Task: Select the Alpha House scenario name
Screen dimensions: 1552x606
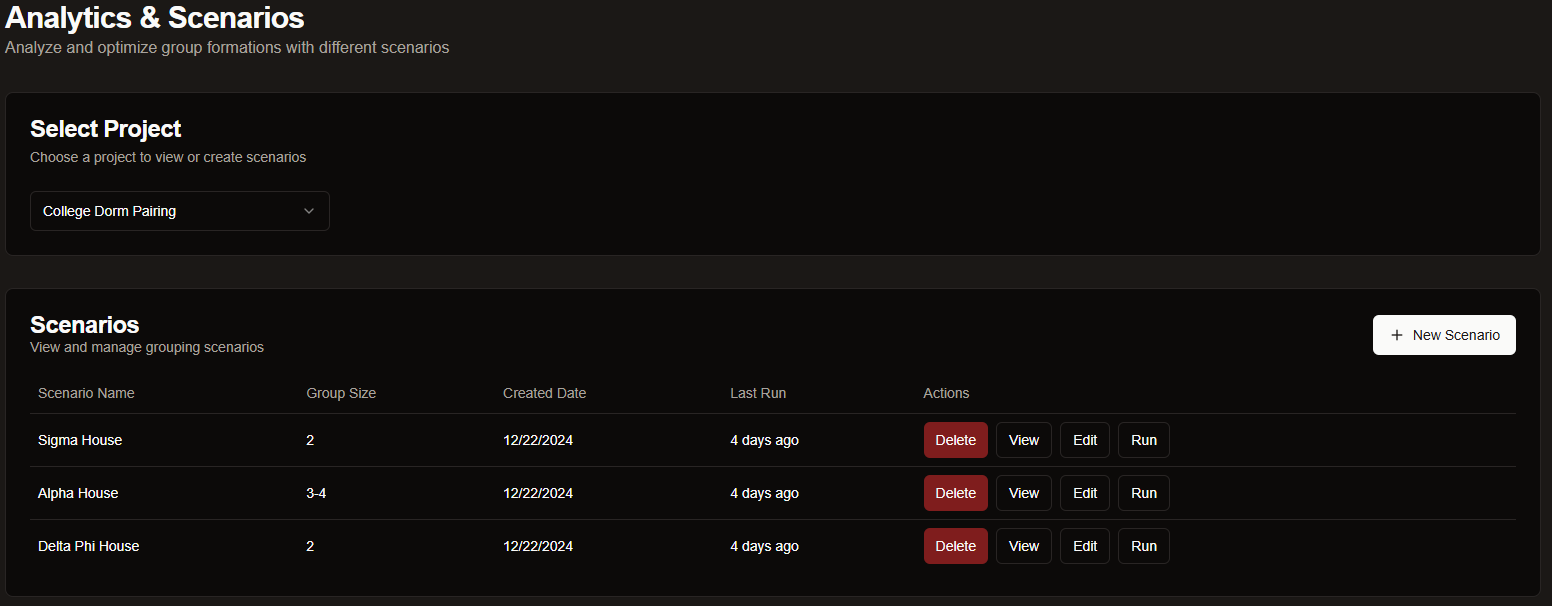Action: pyautogui.click(x=78, y=492)
